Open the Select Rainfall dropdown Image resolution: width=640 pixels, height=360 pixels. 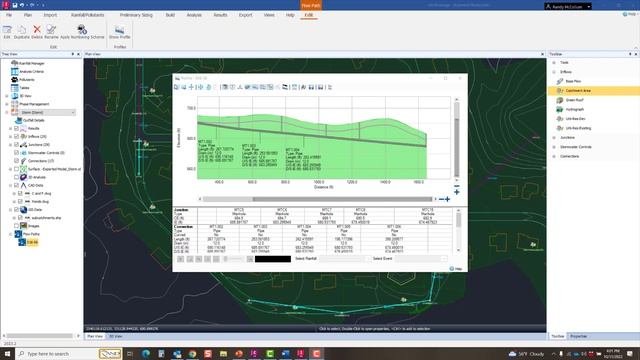coord(344,259)
